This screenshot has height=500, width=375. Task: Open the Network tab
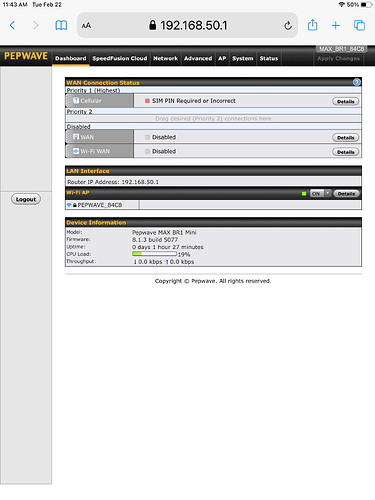click(166, 58)
